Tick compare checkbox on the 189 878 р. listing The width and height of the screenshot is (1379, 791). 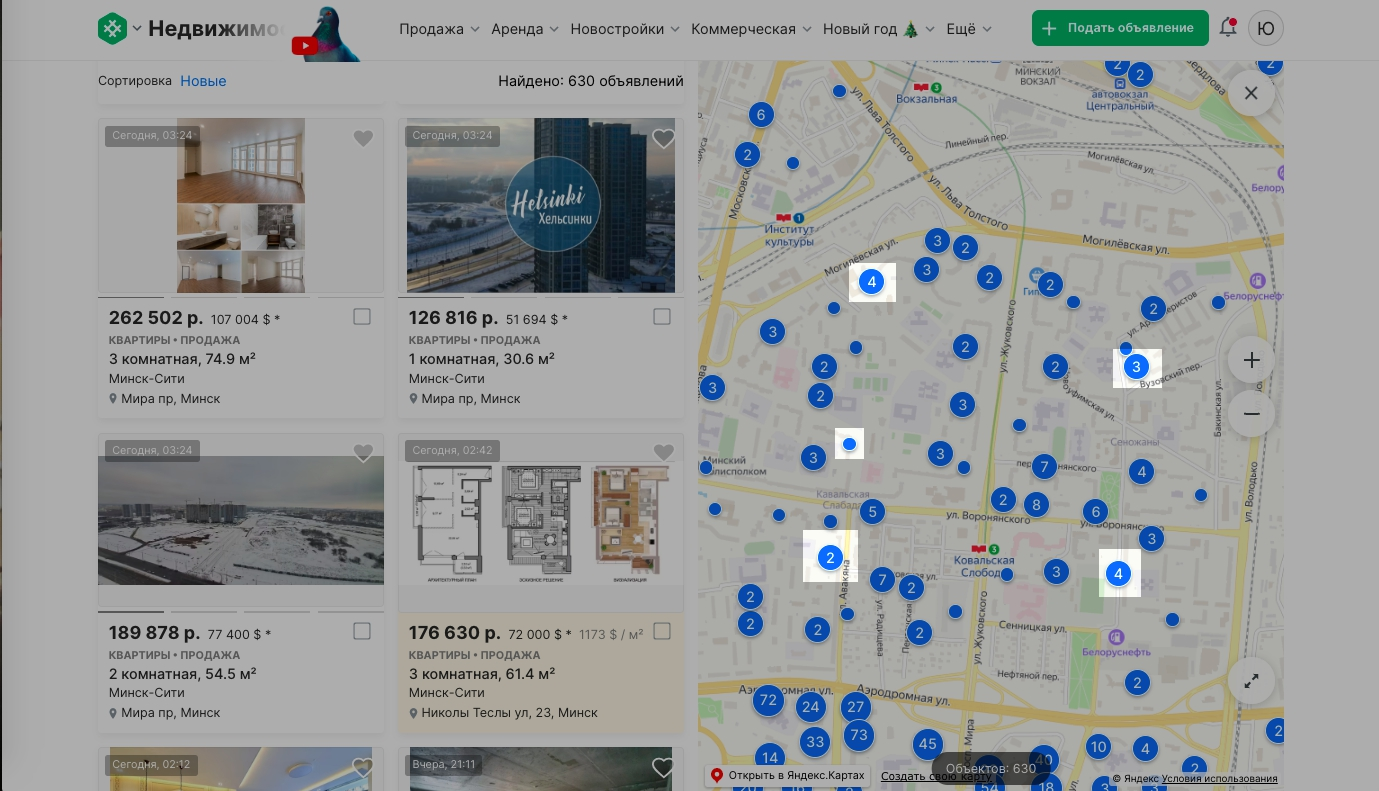tap(362, 632)
